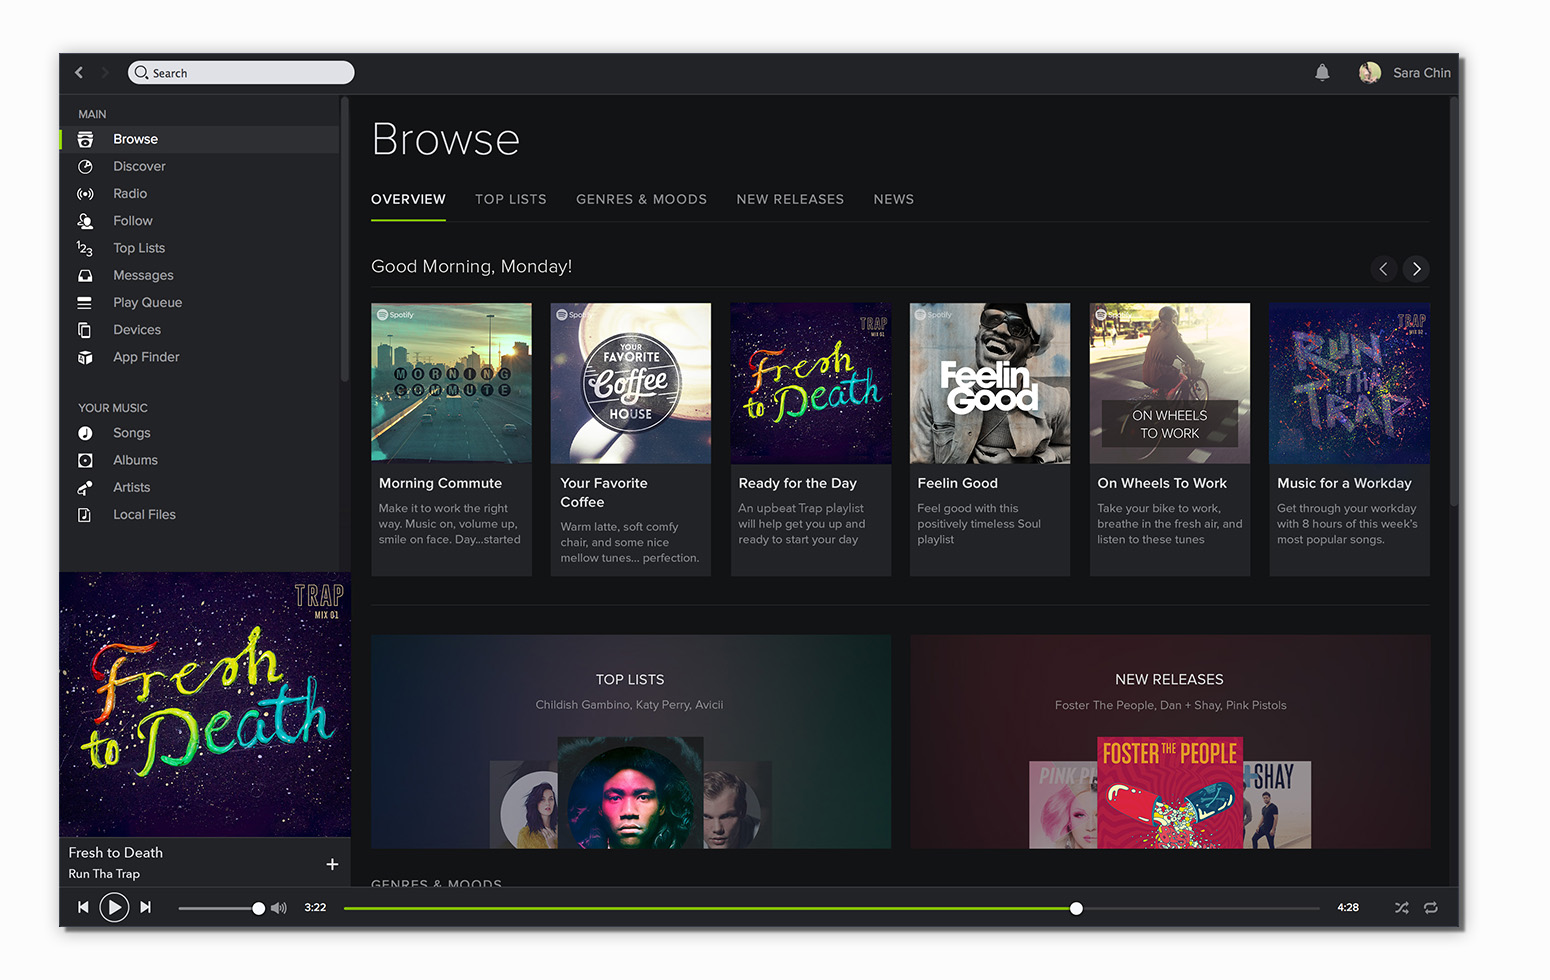Switch to the Top Lists tab
Viewport: 1550px width, 980px height.
coord(511,199)
